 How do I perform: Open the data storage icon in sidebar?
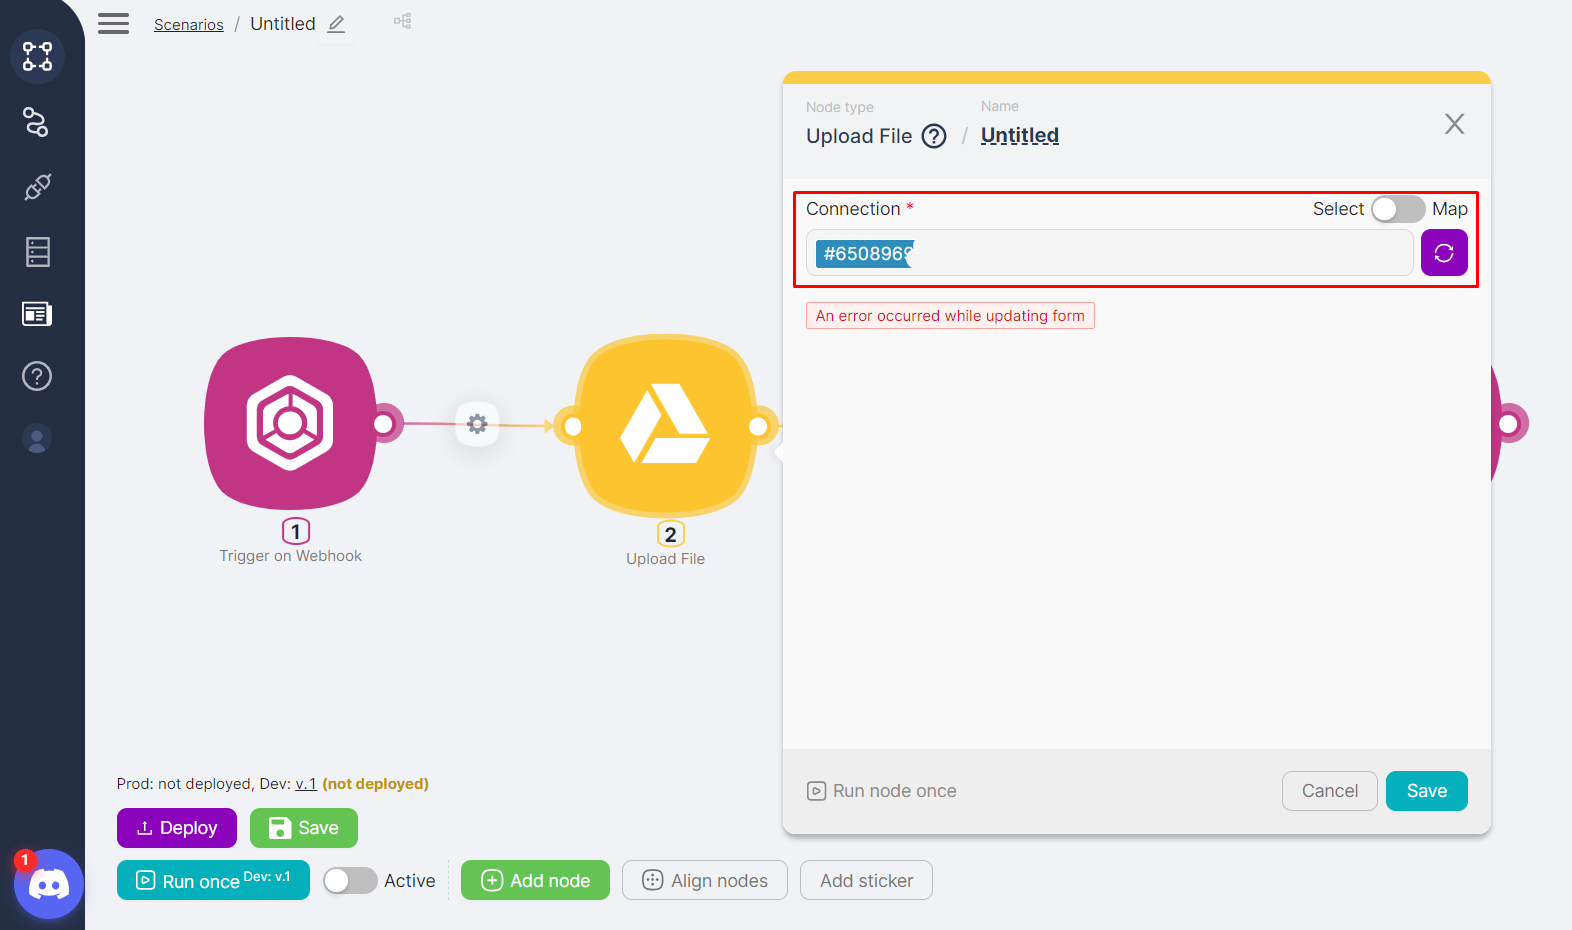[37, 252]
